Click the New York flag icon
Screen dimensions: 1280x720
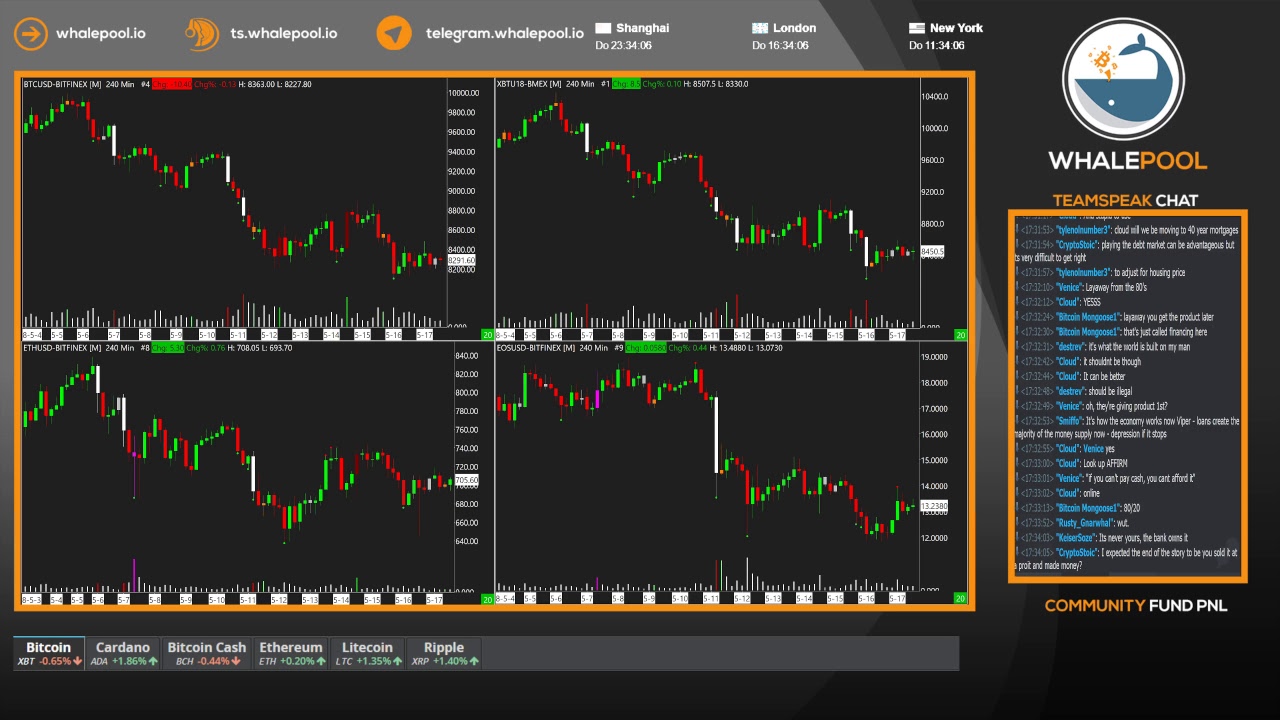coord(917,28)
